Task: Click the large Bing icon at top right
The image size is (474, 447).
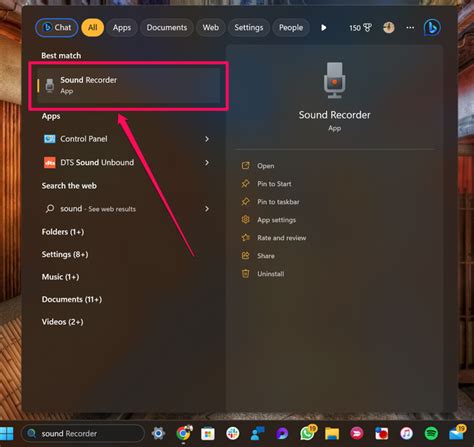Action: coord(432,28)
